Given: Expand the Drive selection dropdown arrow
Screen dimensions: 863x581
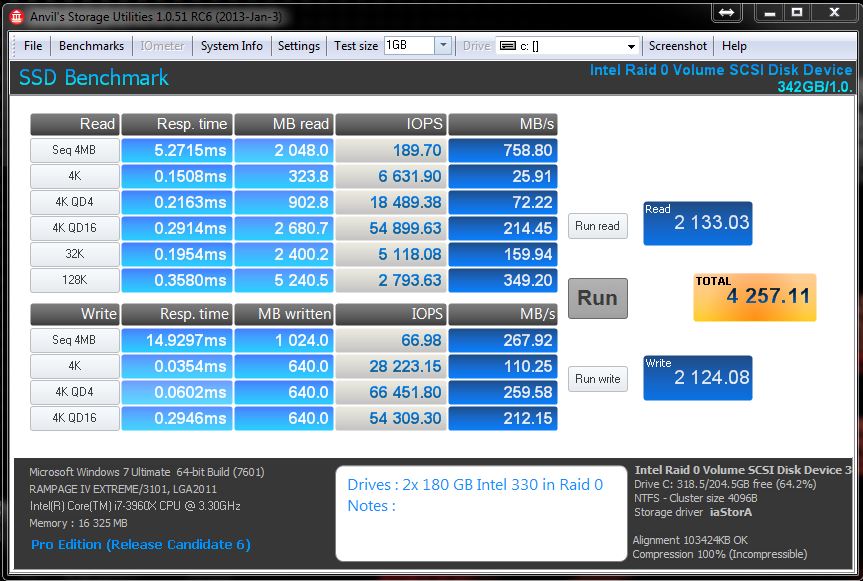Looking at the screenshot, I should coord(631,46).
